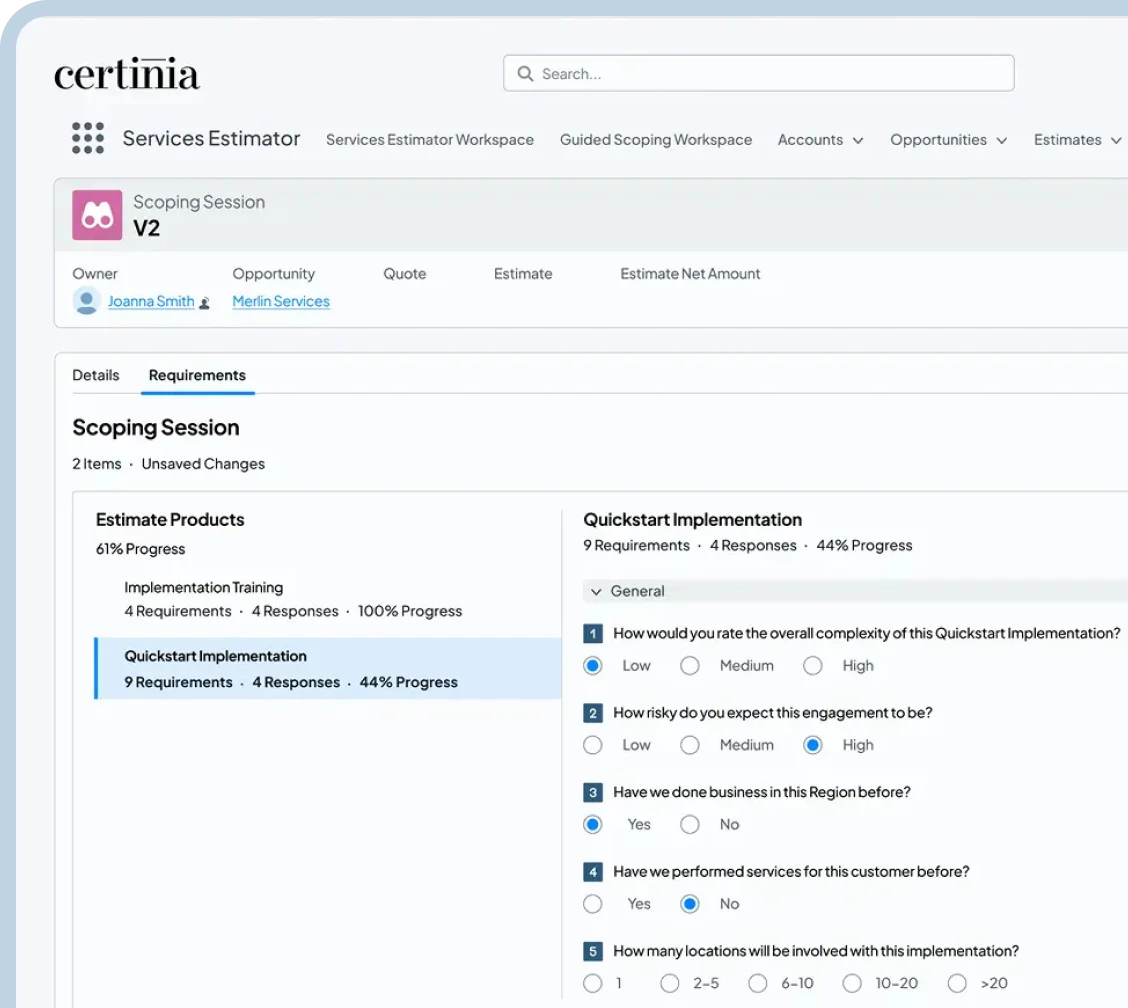Click the question 5 number badge
This screenshot has height=1008, width=1128.
(593, 951)
